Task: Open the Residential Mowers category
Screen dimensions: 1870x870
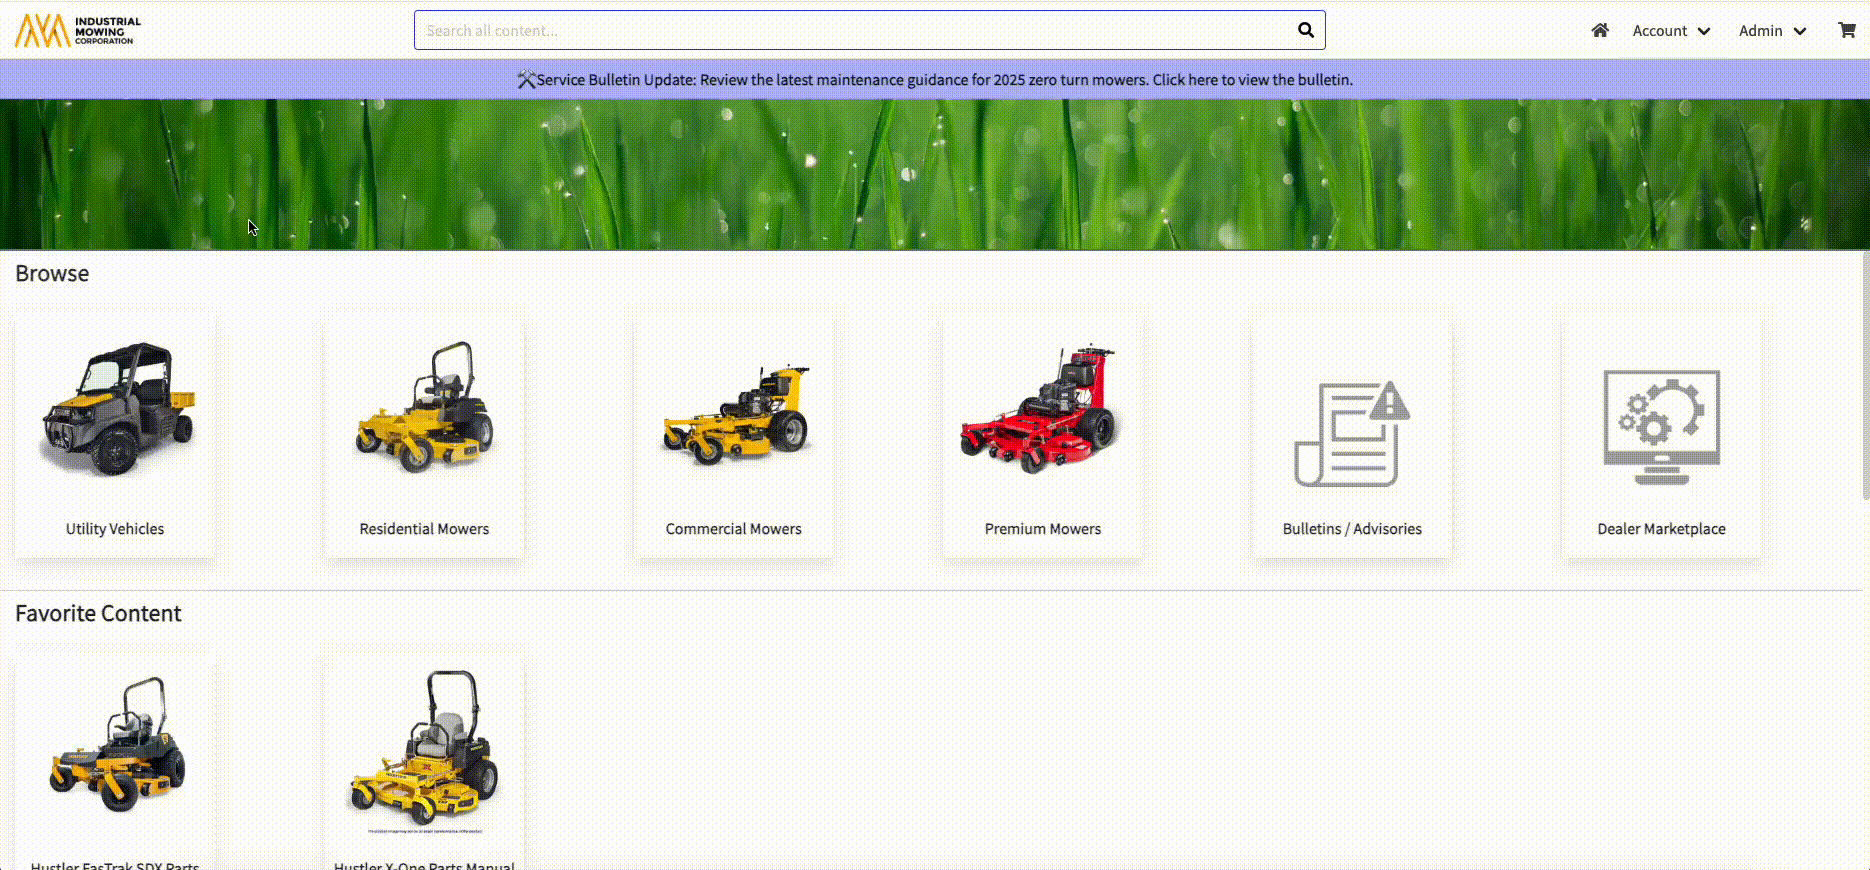Action: 424,437
